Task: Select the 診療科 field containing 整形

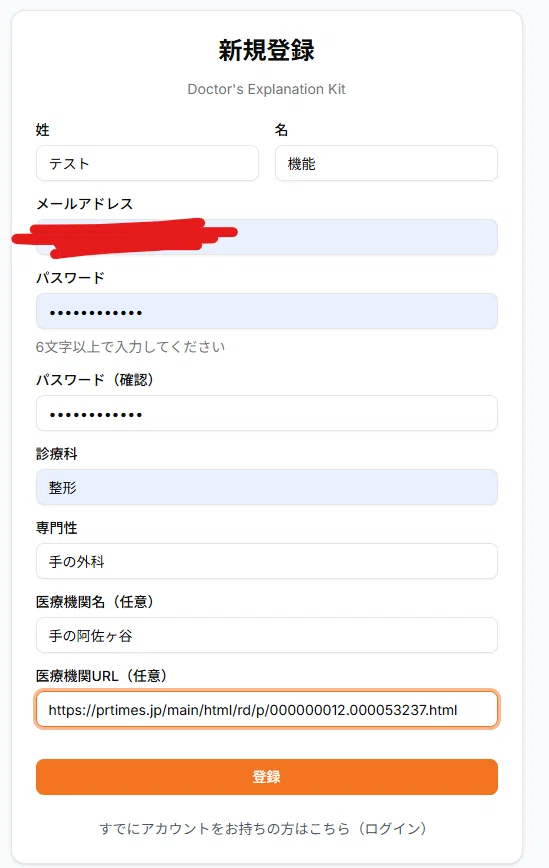Action: 267,487
